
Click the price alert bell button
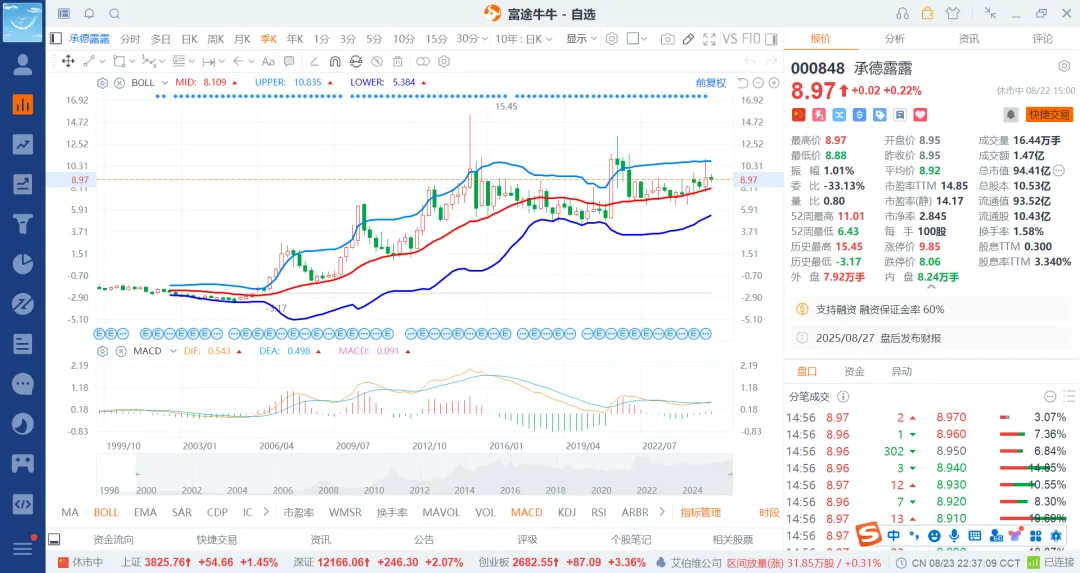pyautogui.click(x=1010, y=114)
